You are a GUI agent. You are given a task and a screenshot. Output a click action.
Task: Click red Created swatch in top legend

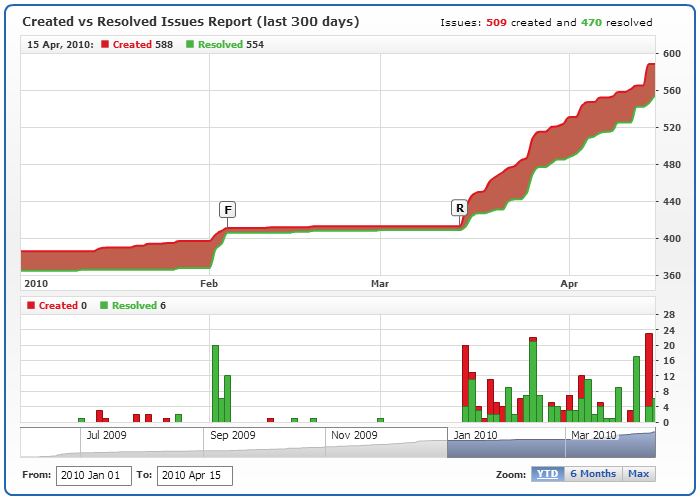106,45
